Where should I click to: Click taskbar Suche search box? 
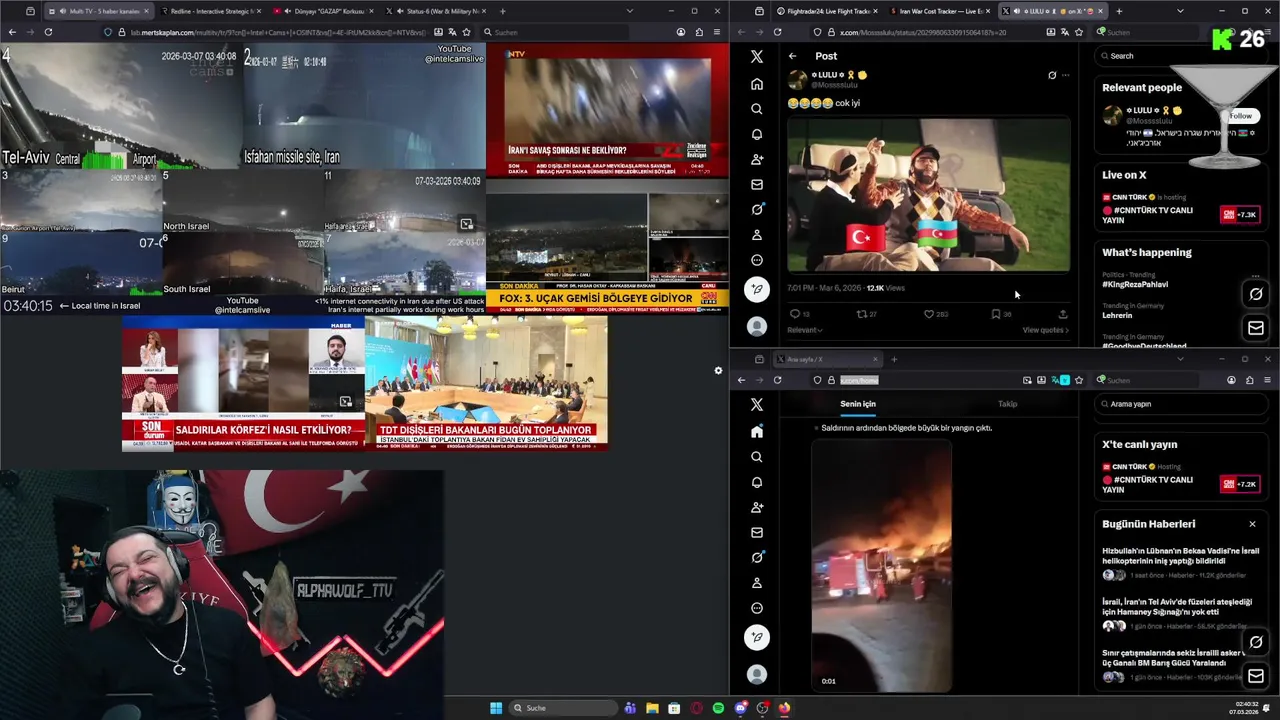coord(561,708)
